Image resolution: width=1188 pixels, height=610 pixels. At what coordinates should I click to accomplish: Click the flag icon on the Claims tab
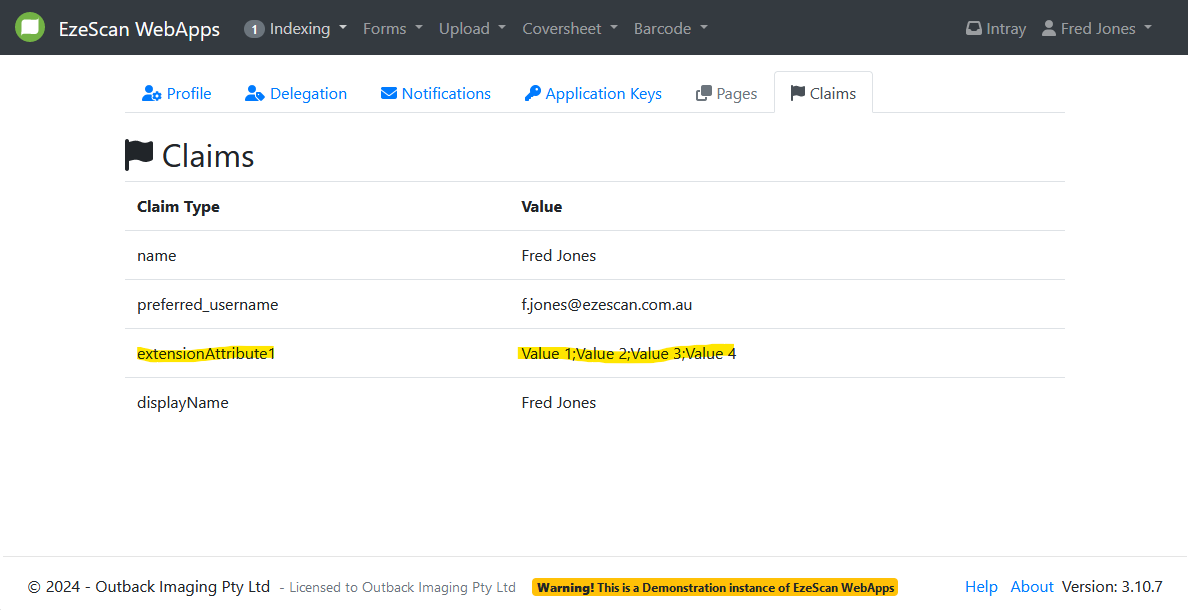pyautogui.click(x=797, y=94)
